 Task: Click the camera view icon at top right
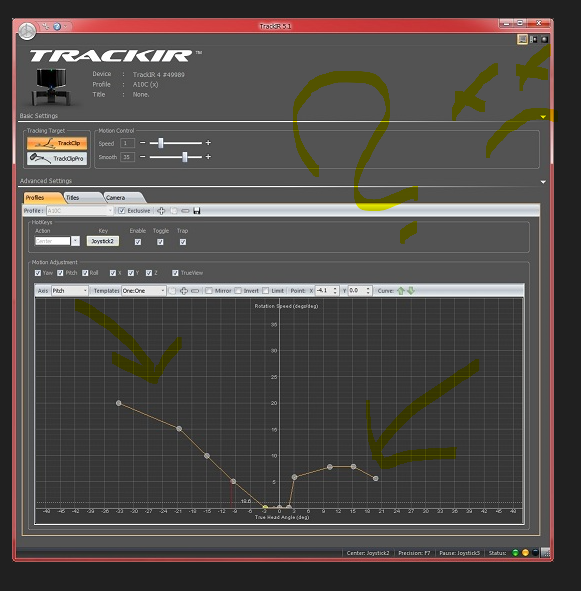coord(544,39)
